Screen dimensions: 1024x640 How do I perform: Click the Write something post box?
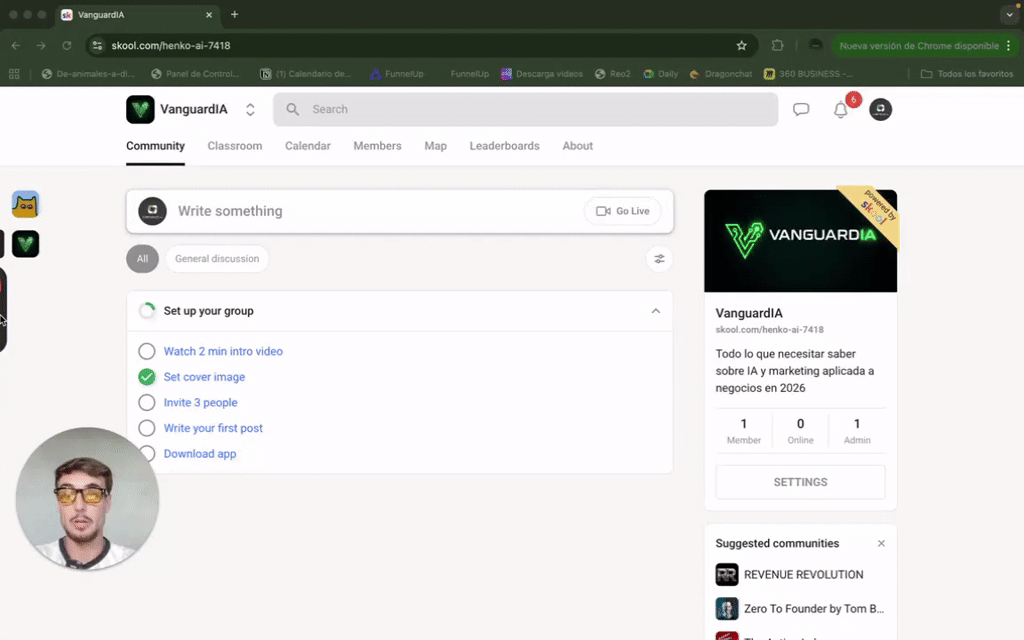pos(399,211)
